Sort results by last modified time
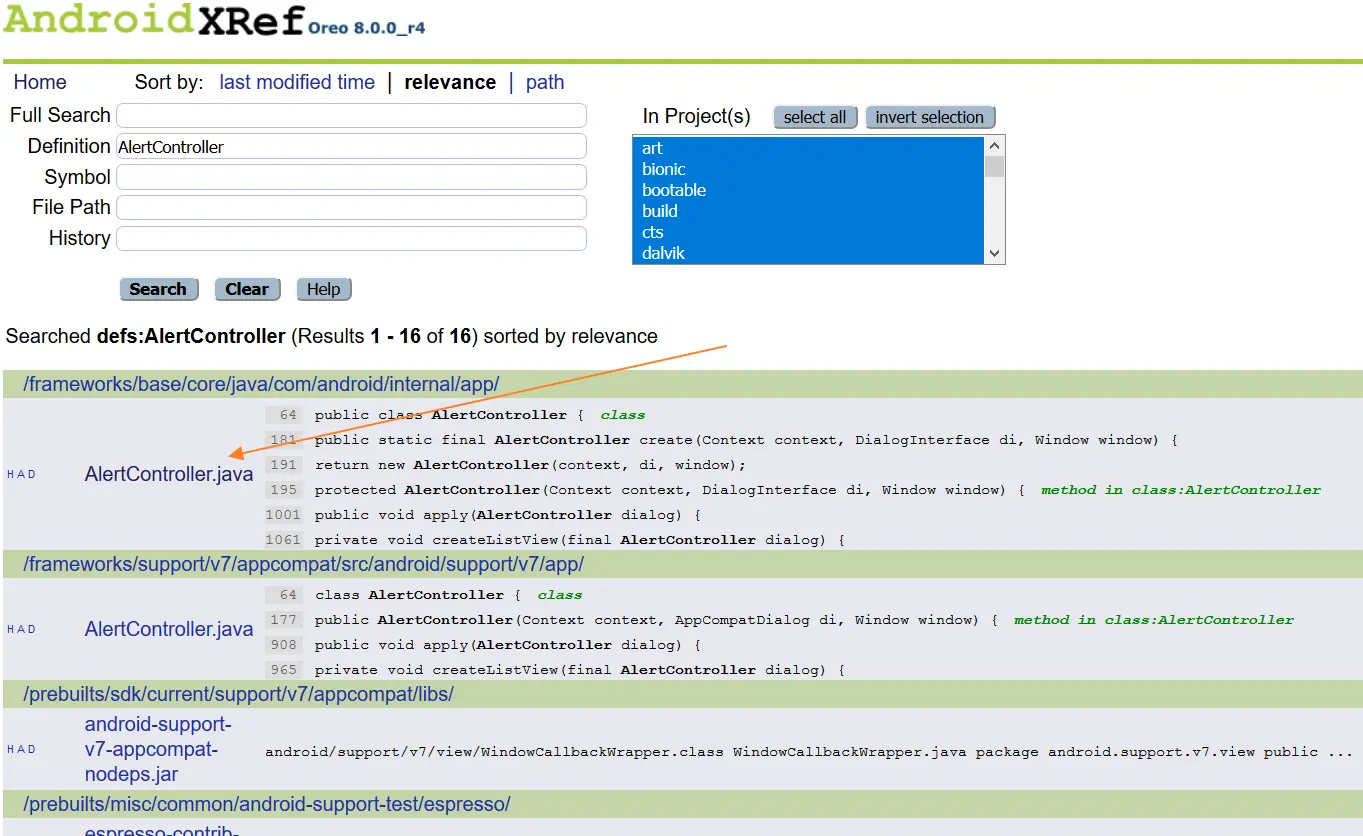This screenshot has height=836, width=1363. (297, 82)
